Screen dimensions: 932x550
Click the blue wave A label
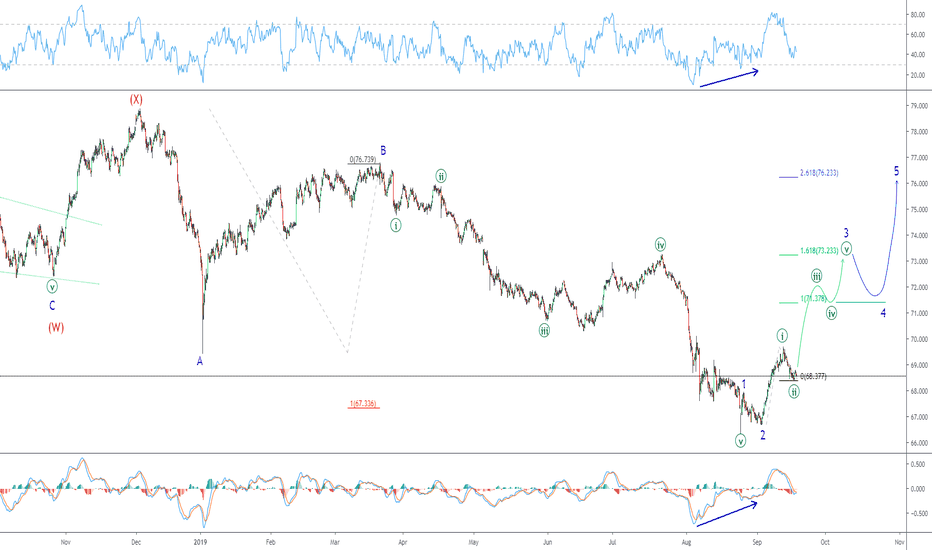(200, 361)
